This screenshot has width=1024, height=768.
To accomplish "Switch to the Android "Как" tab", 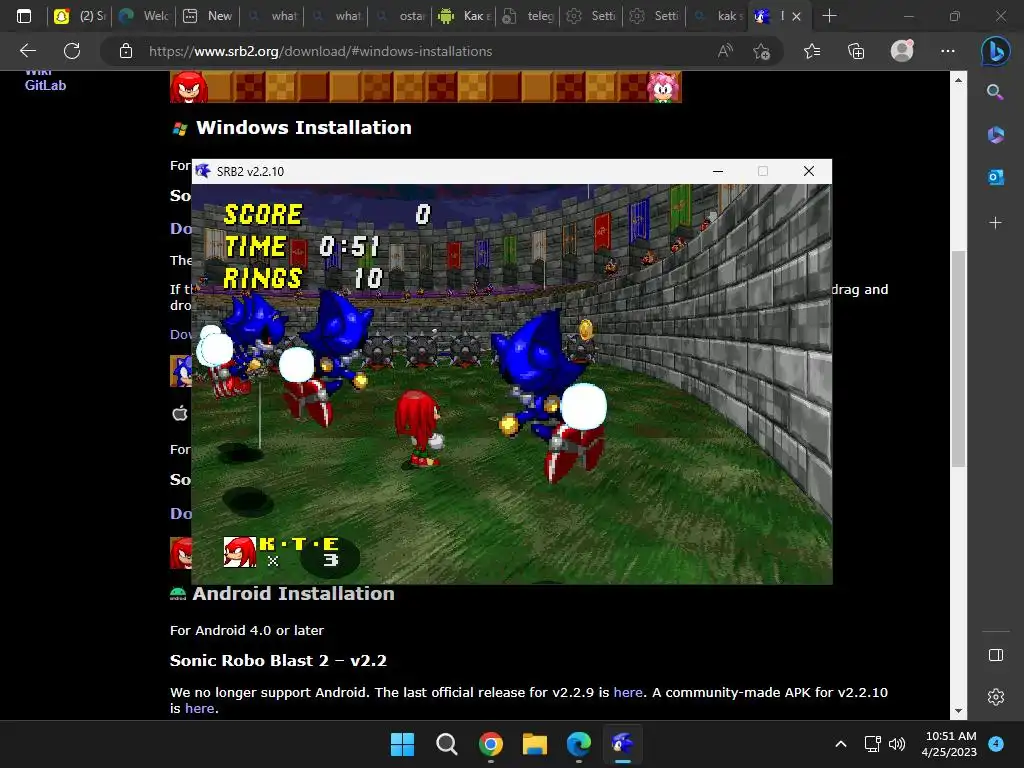I will 464,16.
